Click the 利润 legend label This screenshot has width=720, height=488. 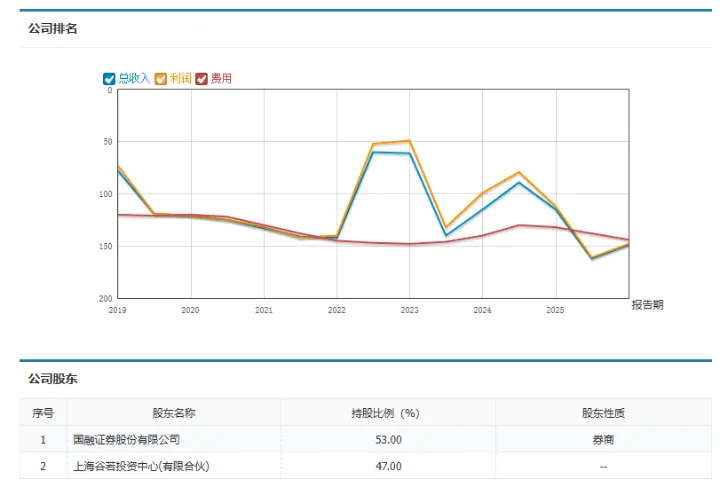coord(180,79)
